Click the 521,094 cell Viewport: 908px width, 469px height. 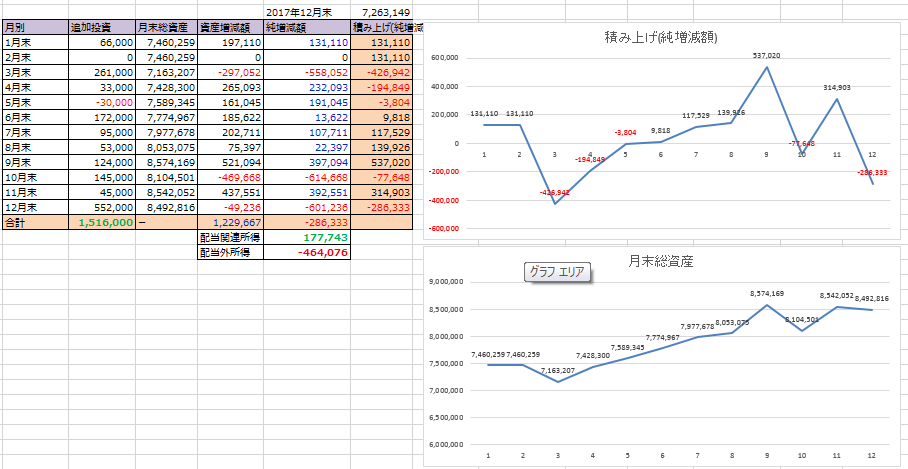230,163
